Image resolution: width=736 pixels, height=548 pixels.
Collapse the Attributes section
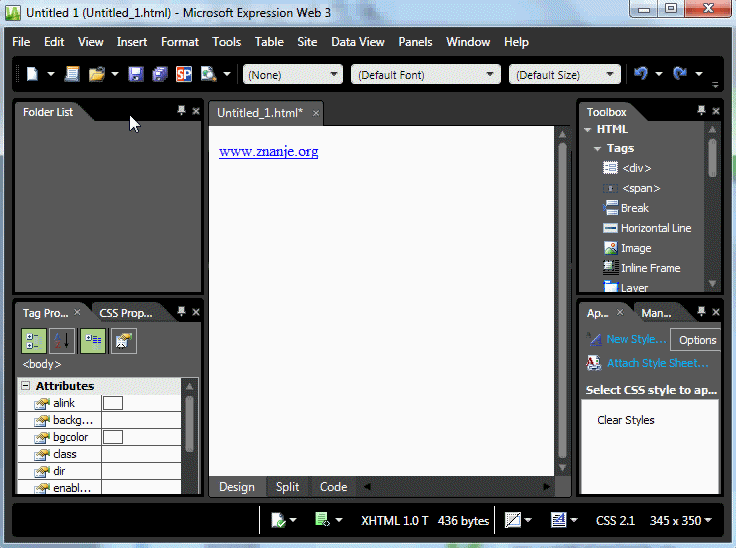tap(26, 386)
